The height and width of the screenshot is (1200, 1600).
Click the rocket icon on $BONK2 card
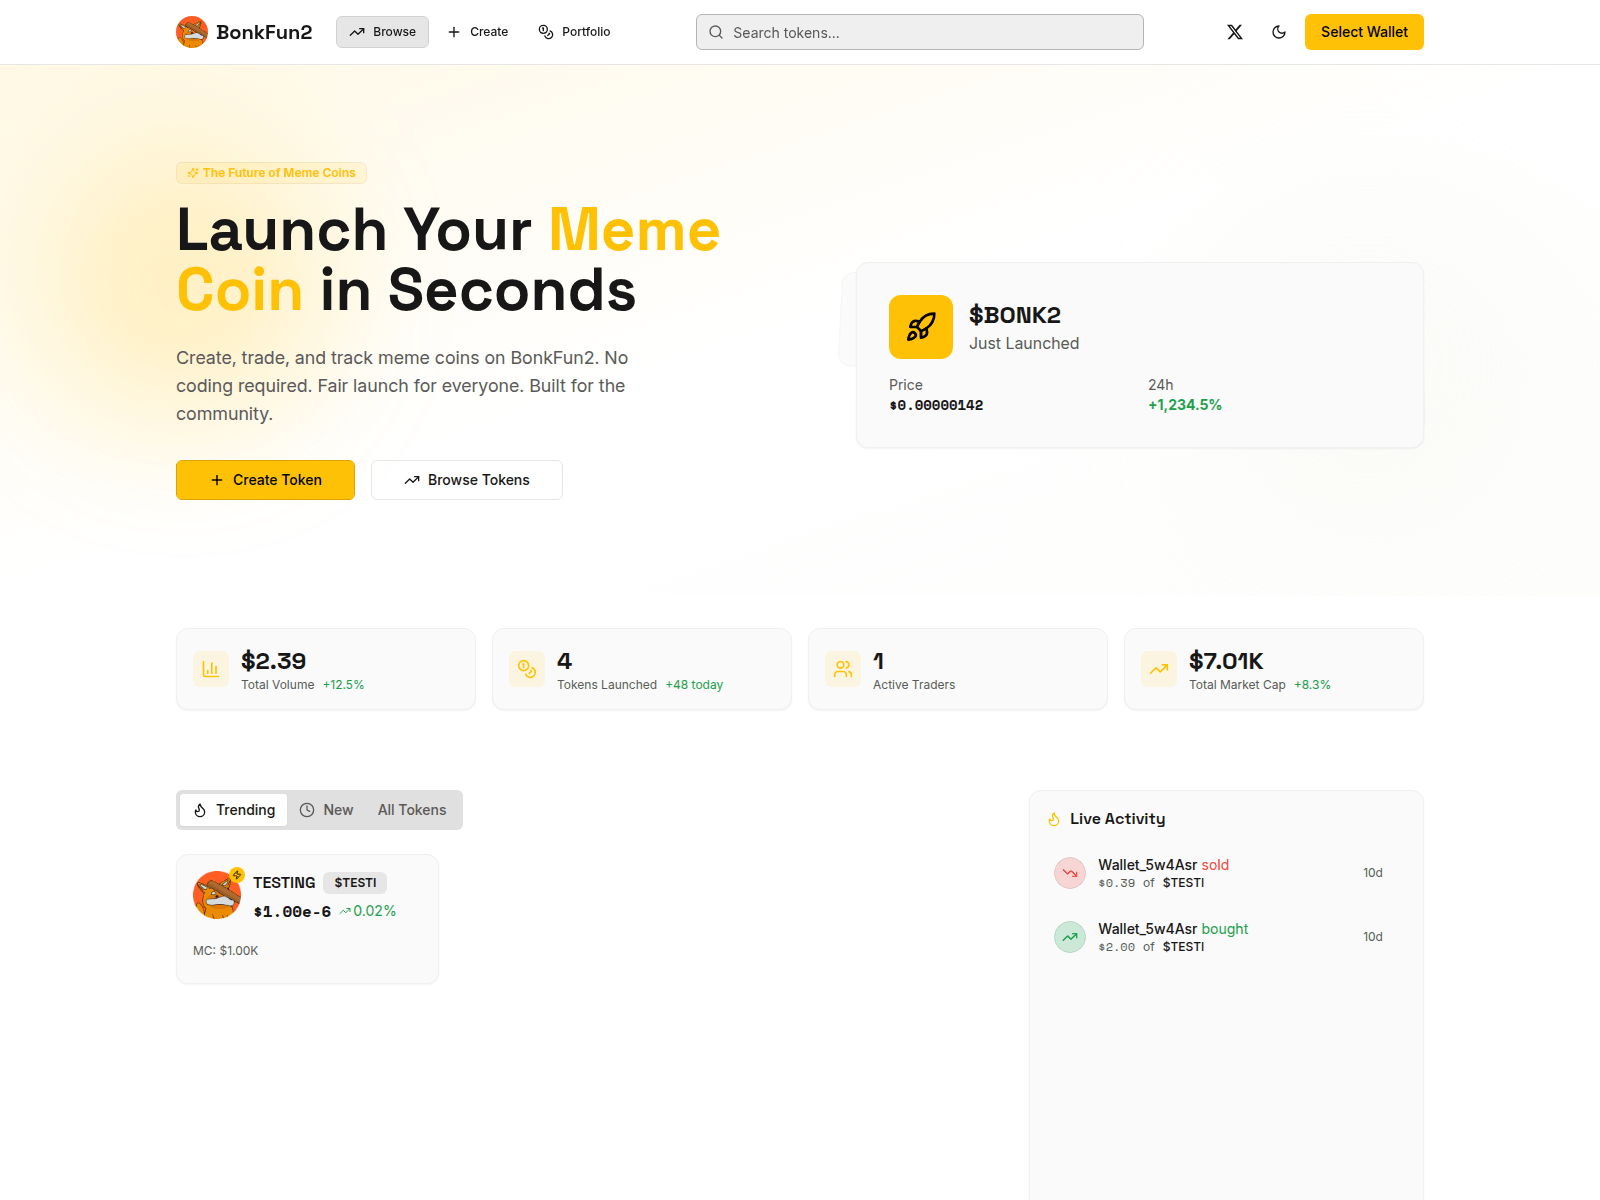[x=921, y=327]
